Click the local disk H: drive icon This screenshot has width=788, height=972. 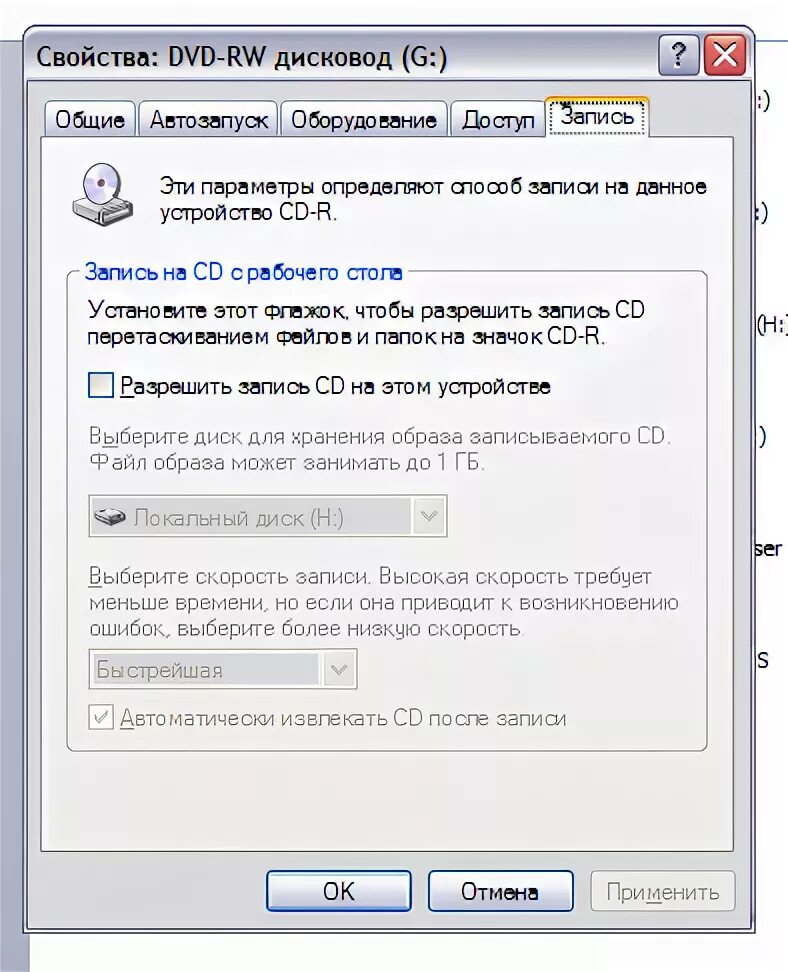(x=110, y=516)
